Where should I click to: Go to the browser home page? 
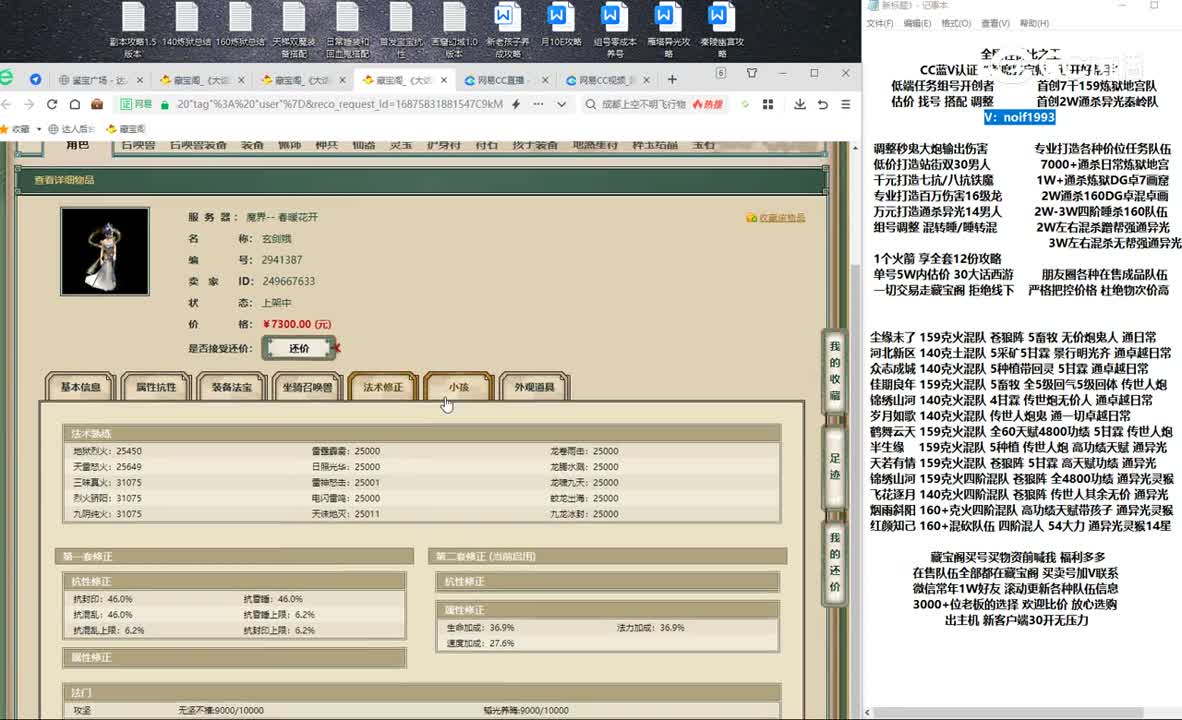[75, 104]
